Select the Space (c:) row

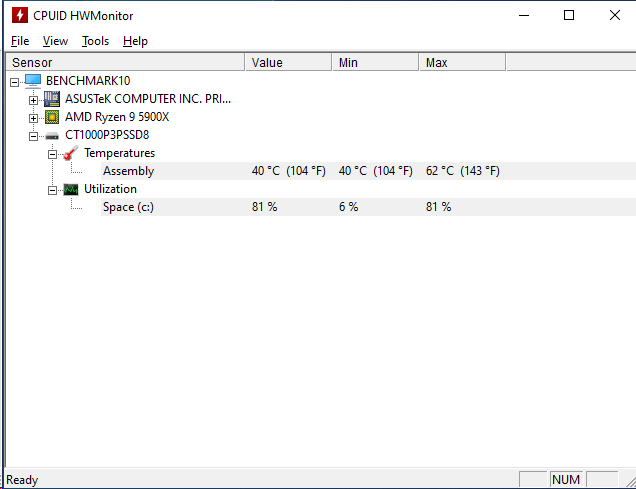pos(368,207)
